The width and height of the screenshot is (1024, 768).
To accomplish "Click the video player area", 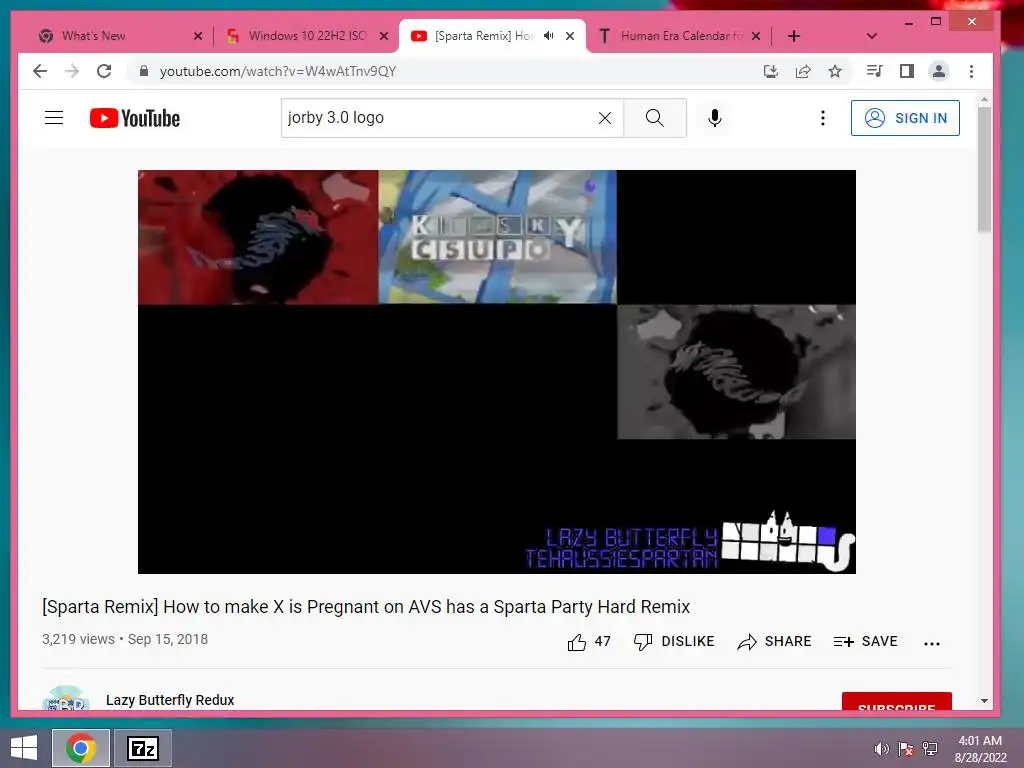I will 496,372.
